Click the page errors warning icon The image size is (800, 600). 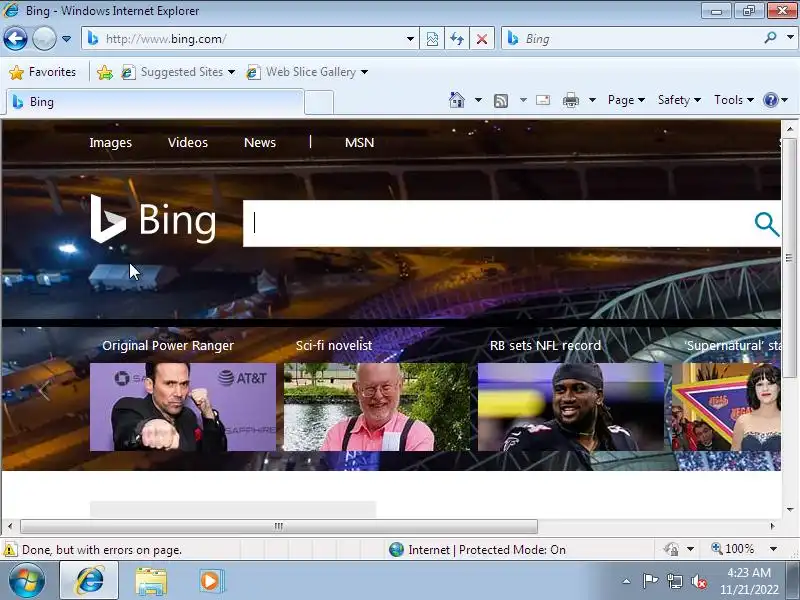[x=10, y=550]
